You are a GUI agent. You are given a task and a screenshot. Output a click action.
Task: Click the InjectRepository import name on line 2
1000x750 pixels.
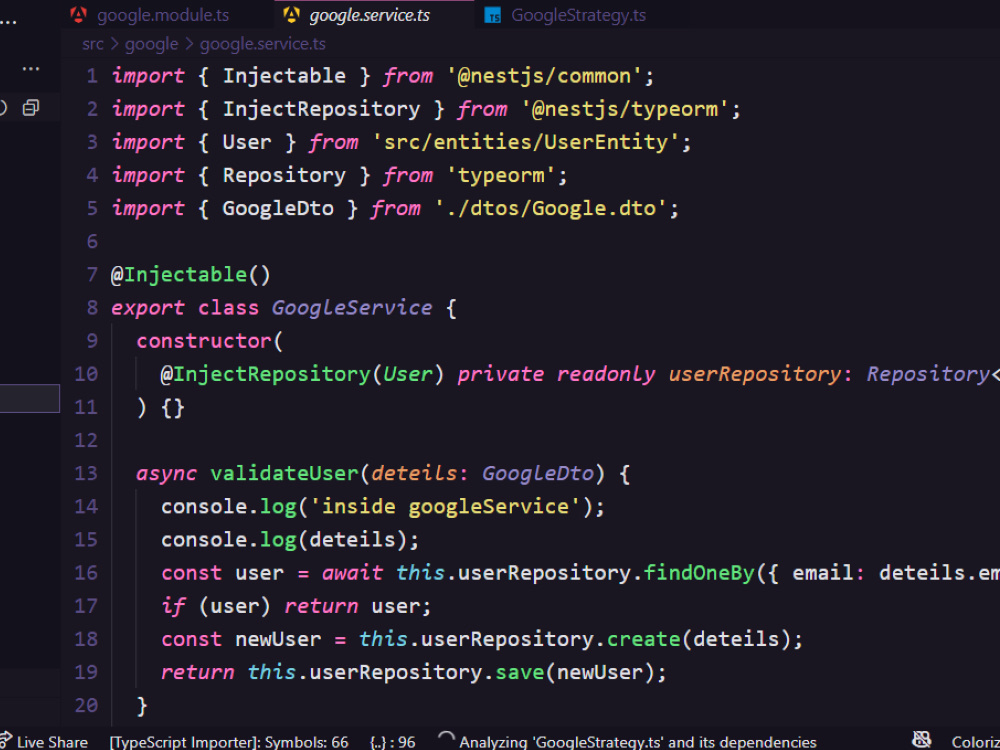(321, 109)
